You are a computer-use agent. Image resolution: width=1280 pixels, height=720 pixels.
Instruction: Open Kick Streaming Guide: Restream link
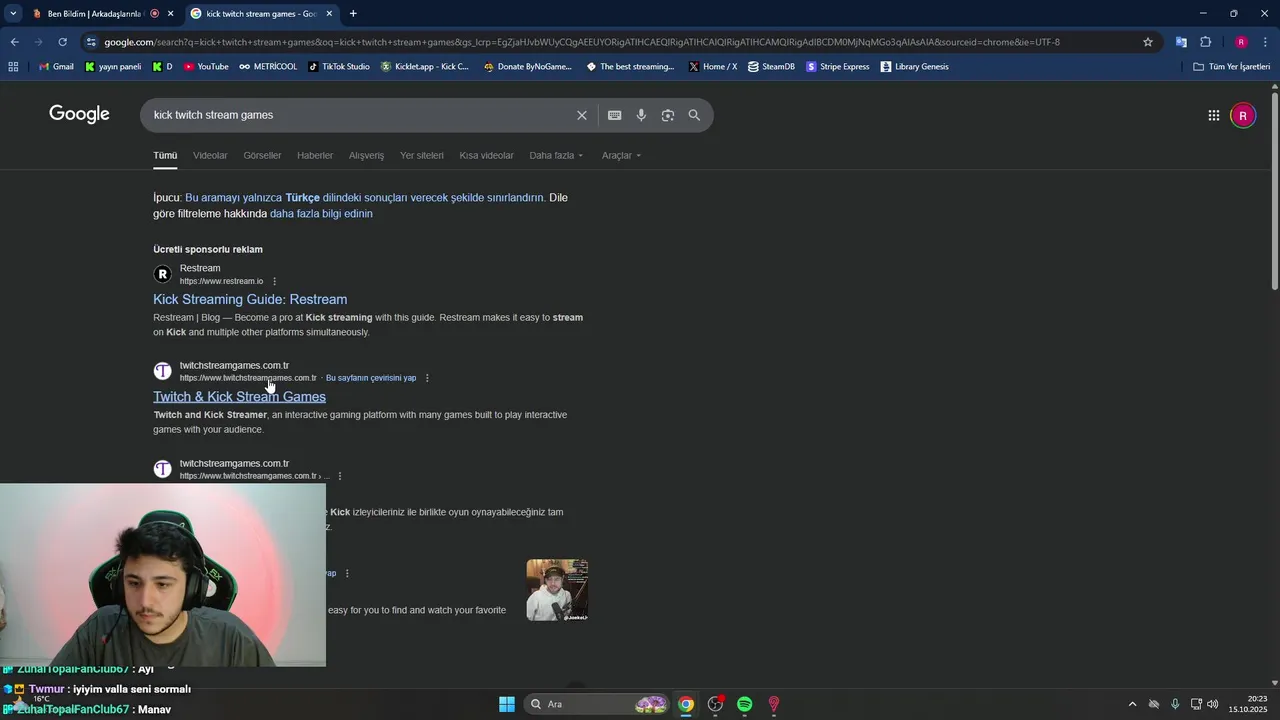tap(250, 299)
